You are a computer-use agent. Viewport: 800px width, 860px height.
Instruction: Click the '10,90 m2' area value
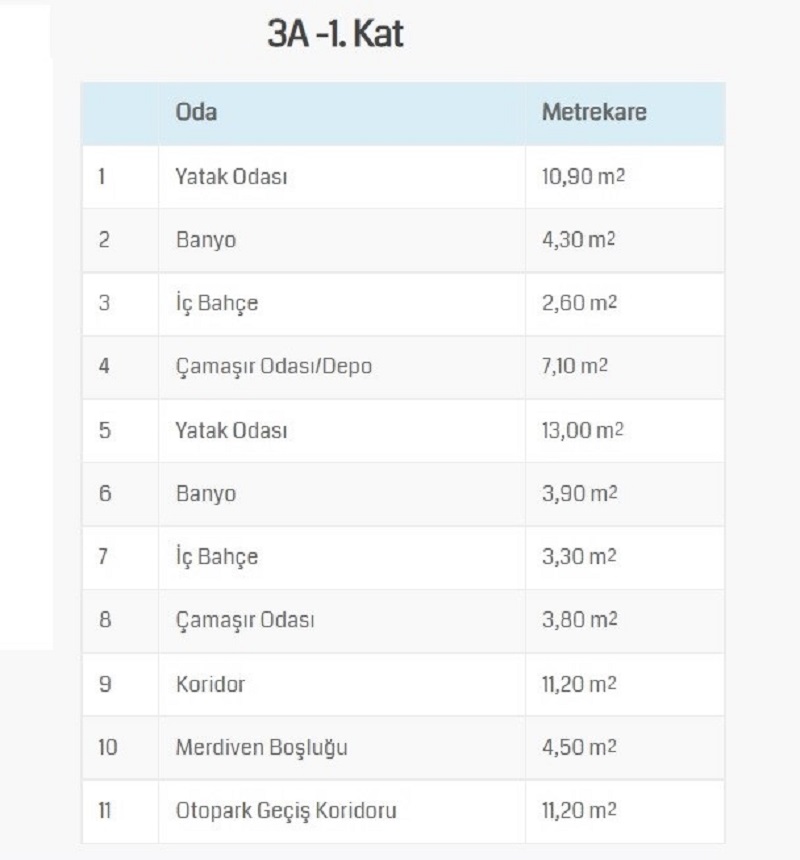pos(583,177)
